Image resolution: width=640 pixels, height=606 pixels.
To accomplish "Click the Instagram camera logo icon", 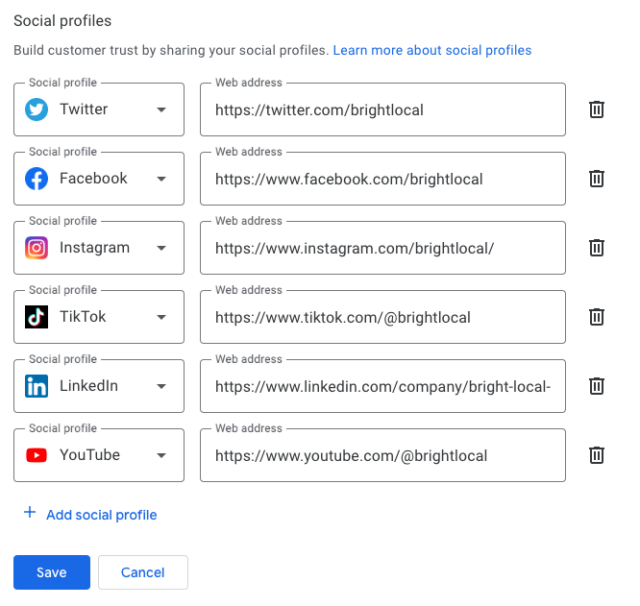I will point(36,248).
